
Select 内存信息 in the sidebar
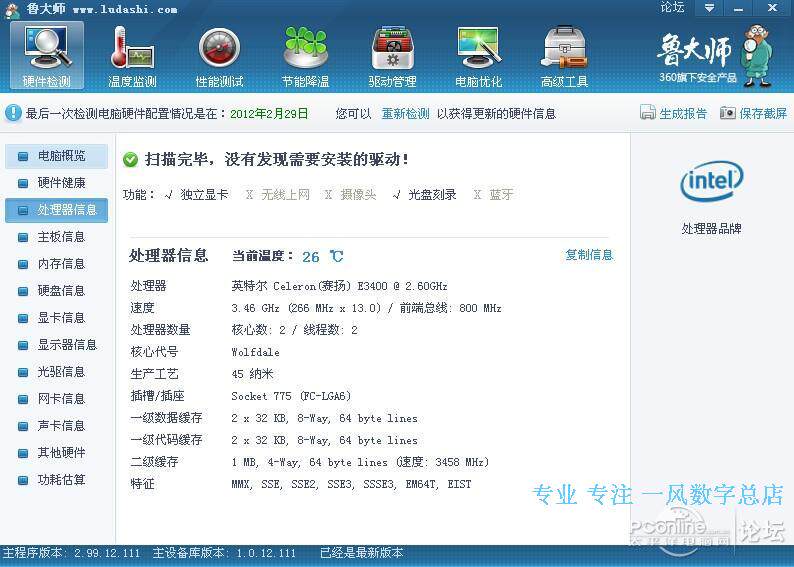tap(56, 264)
